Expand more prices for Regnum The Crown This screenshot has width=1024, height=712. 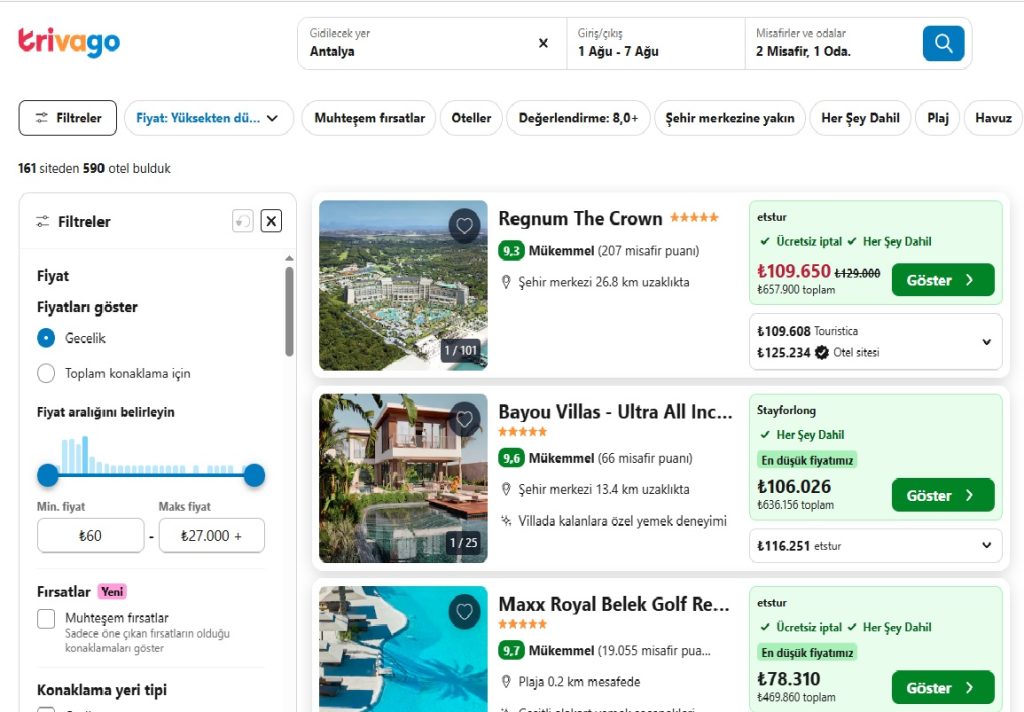pos(986,342)
